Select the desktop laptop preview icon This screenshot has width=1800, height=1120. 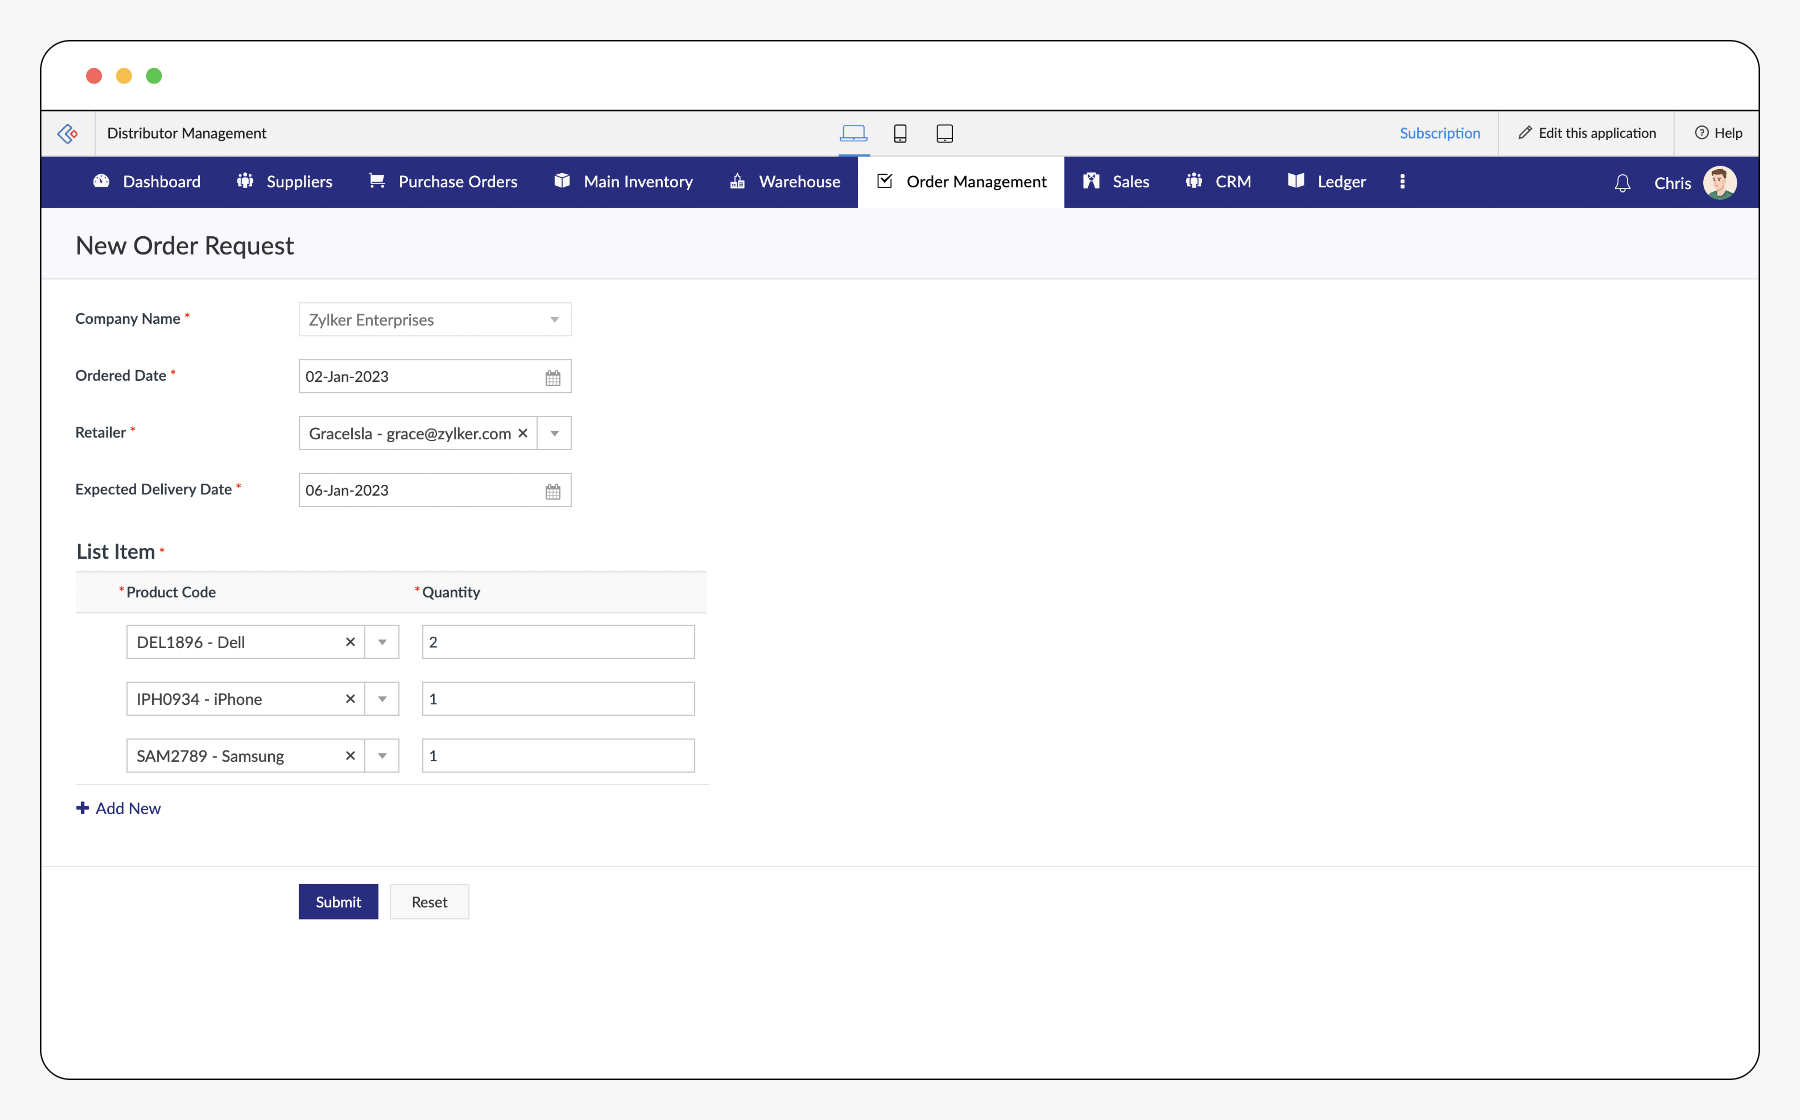853,133
